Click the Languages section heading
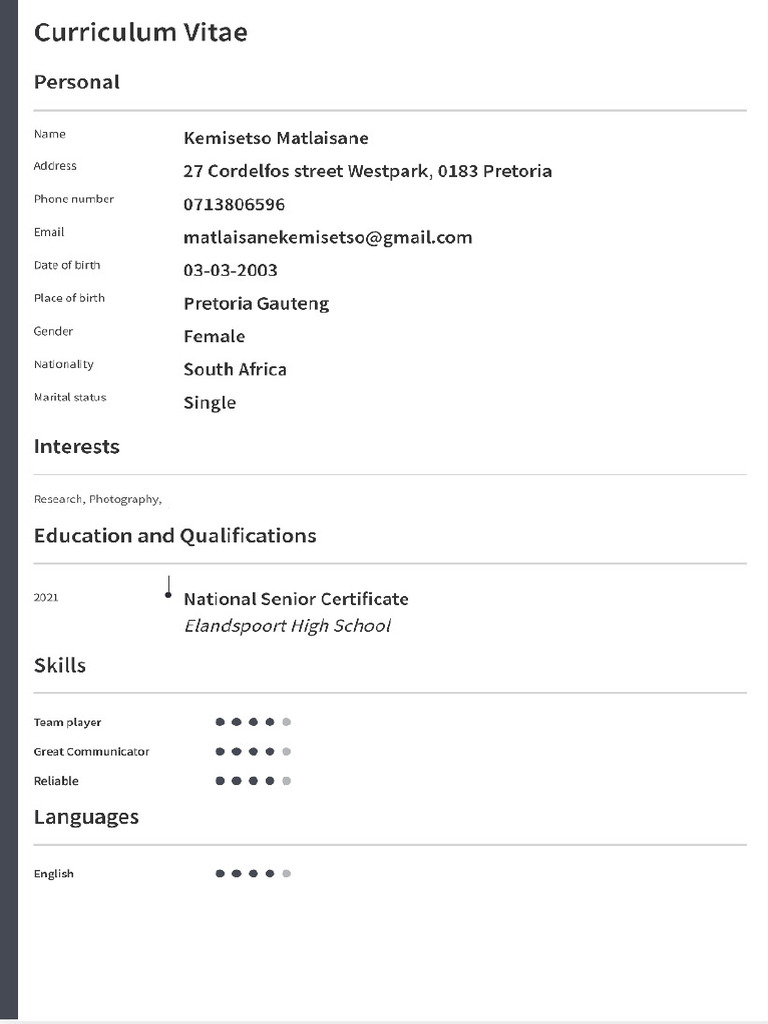Screen dimensions: 768x1024 coord(86,817)
